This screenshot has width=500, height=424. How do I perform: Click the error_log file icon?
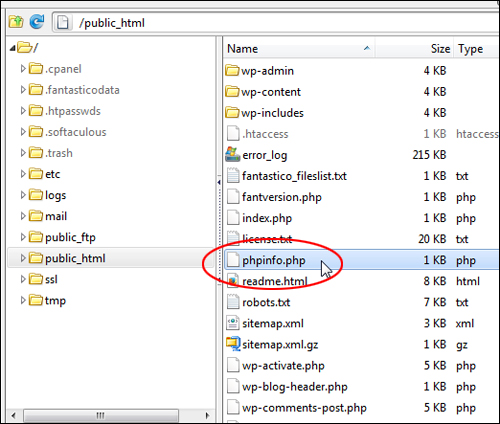coord(232,154)
